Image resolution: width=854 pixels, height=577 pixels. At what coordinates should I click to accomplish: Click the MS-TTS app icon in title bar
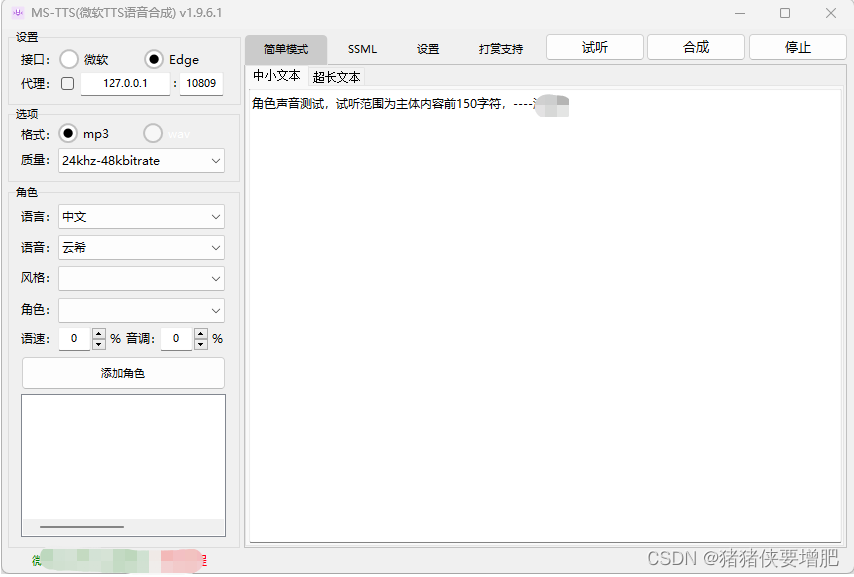click(17, 13)
